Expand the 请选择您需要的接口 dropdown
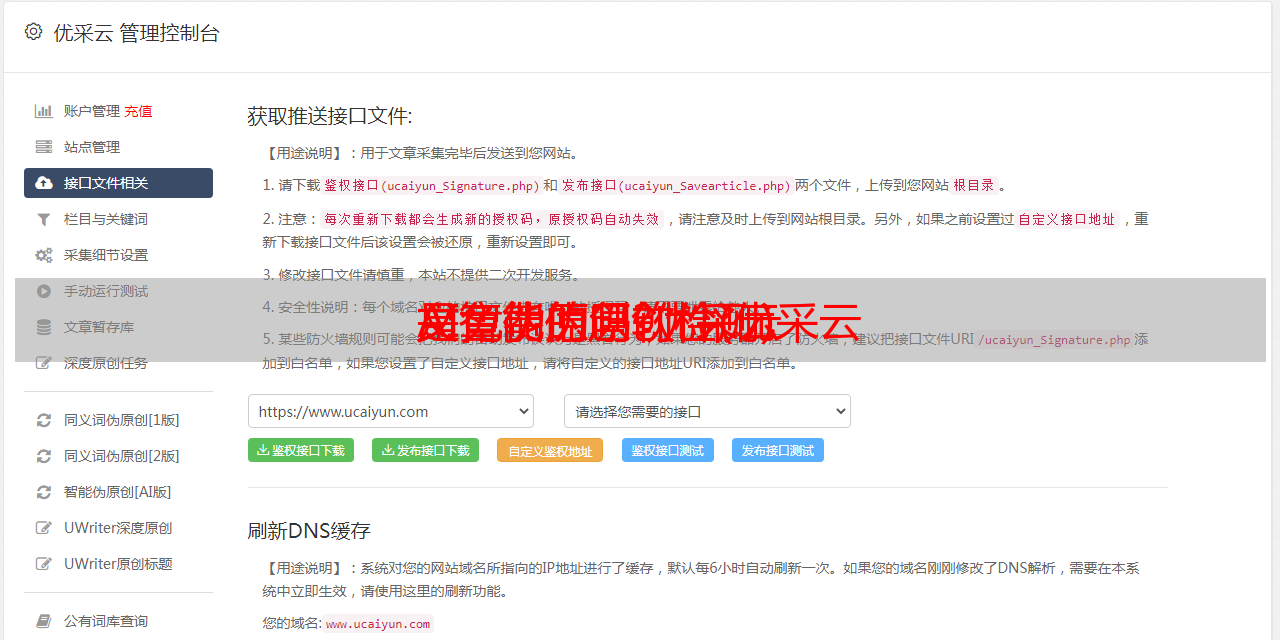Screen dimensions: 1280x640 (x=707, y=411)
